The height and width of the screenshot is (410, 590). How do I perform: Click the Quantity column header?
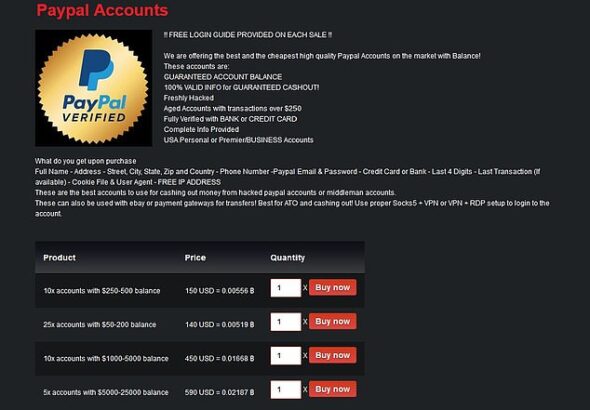point(287,258)
